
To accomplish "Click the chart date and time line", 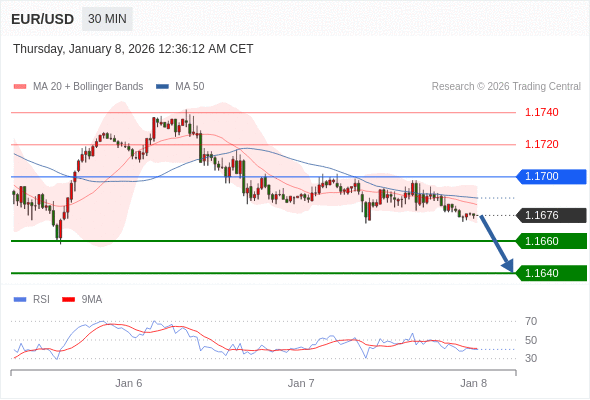I will [133, 49].
